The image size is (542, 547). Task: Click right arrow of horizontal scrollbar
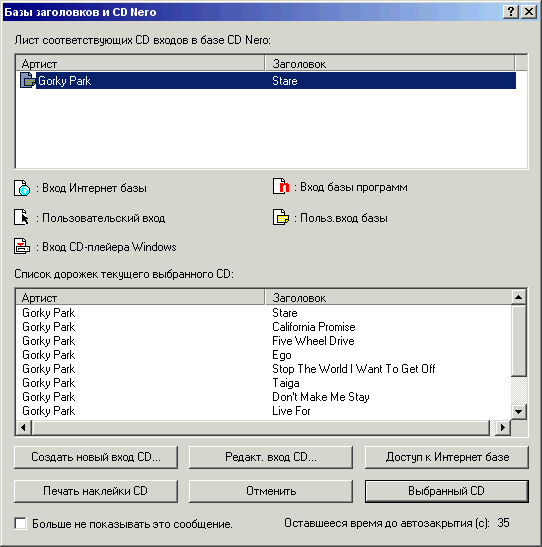503,427
